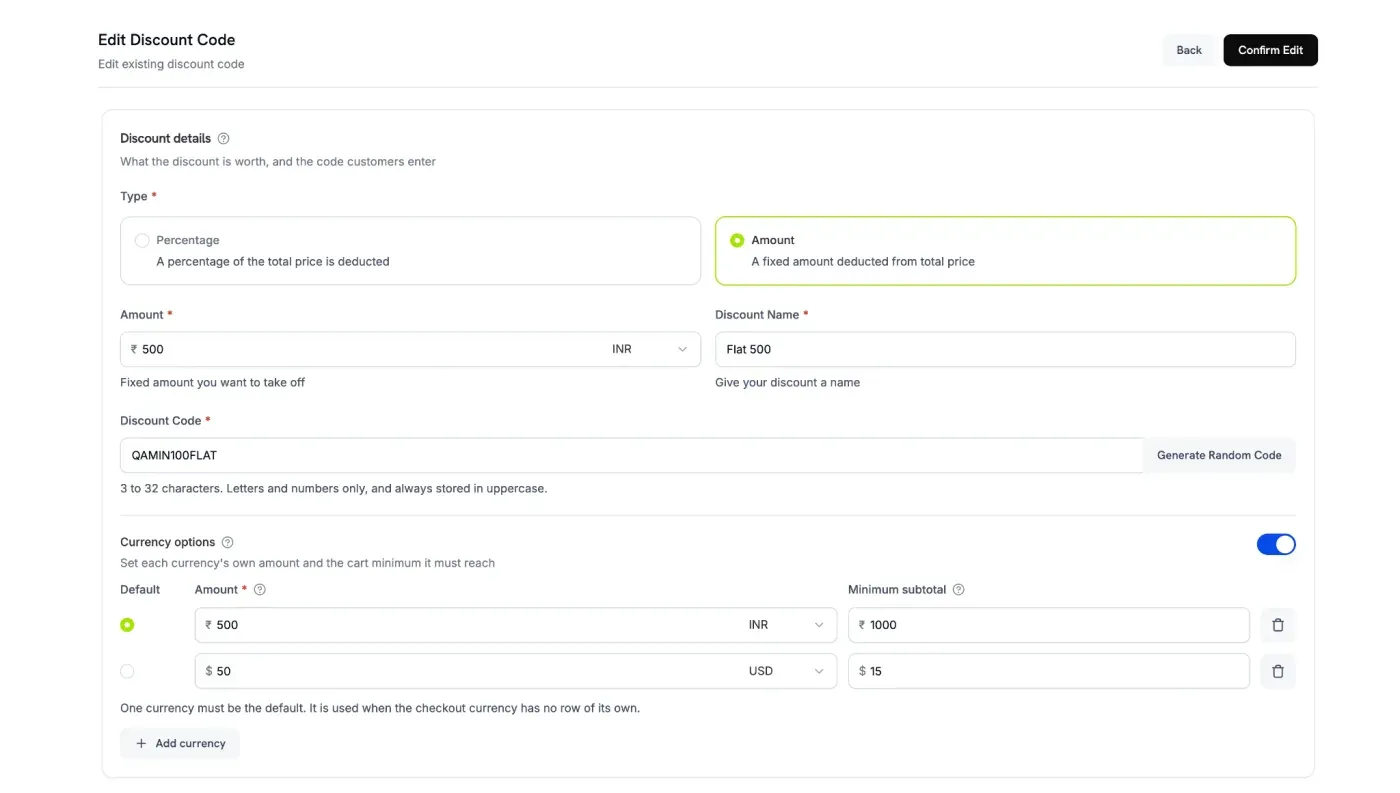Edit the INR row amount field
This screenshot has height=793, width=1400.
[x=467, y=625]
